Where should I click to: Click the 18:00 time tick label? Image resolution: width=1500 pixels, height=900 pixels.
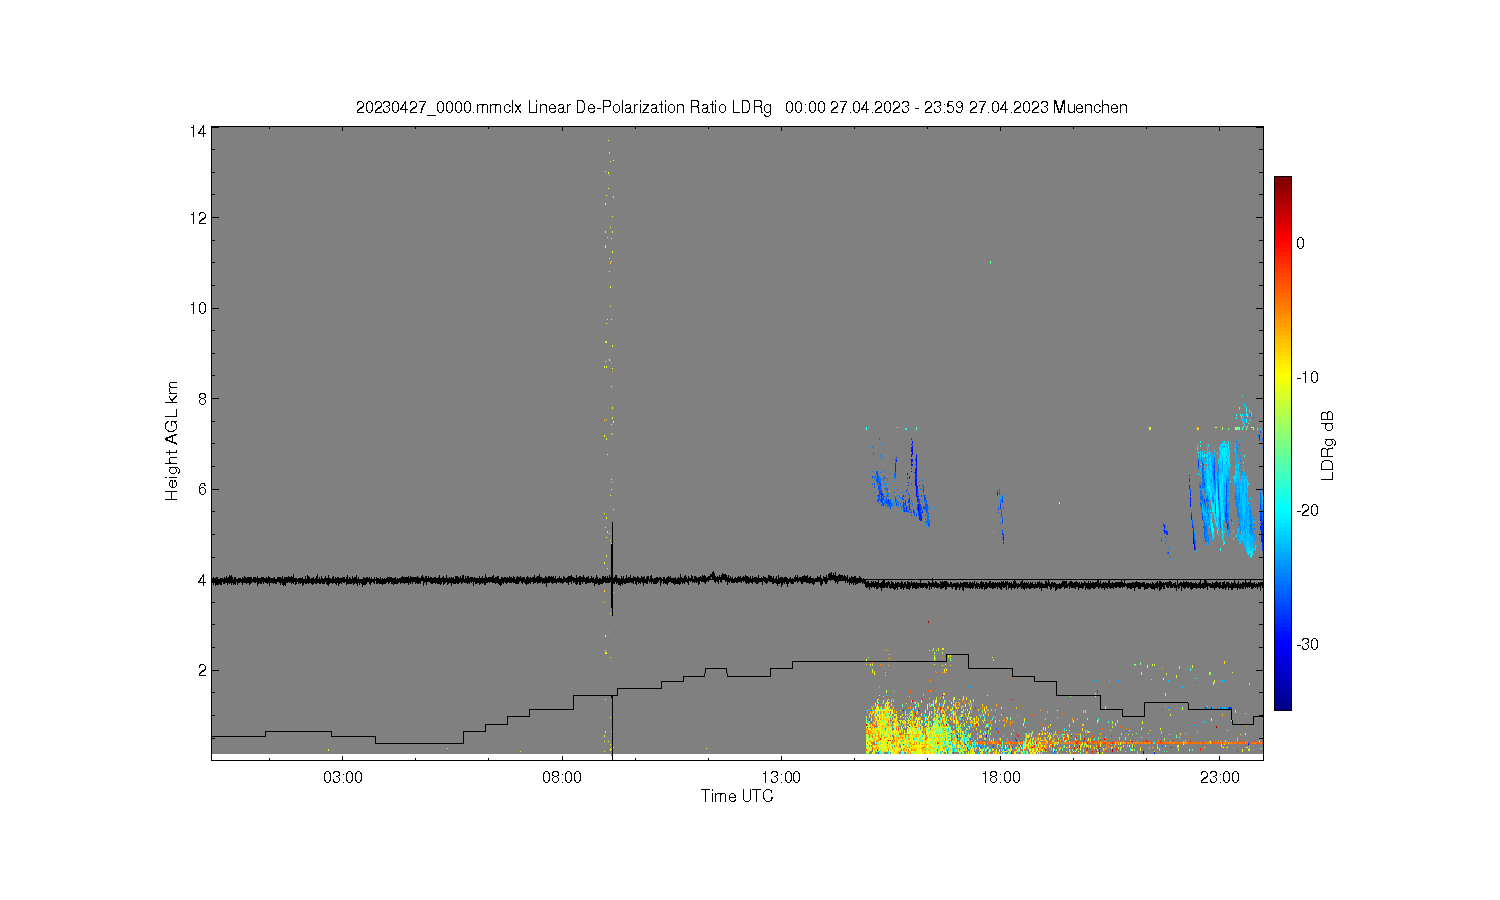point(1000,777)
